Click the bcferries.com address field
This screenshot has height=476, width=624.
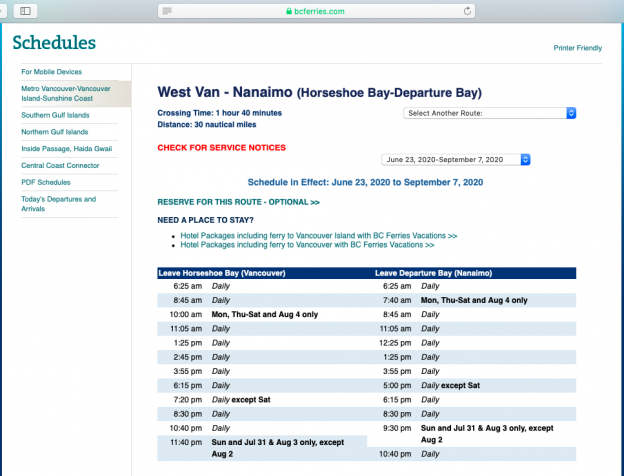coord(316,11)
